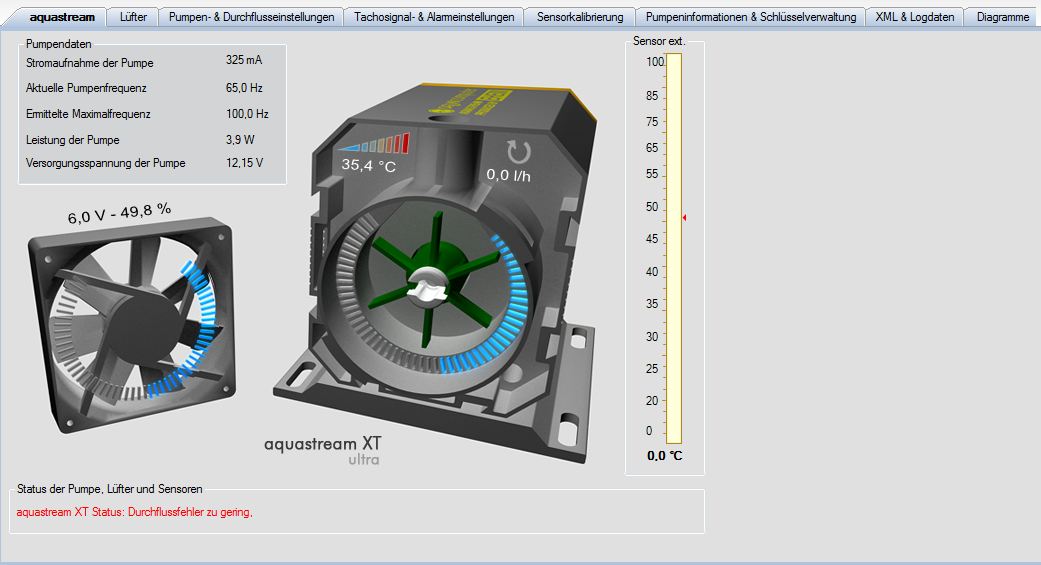1041x565 pixels.
Task: Open Pumpeninformationen & Schlüsselverwaltung tab
Action: (750, 17)
